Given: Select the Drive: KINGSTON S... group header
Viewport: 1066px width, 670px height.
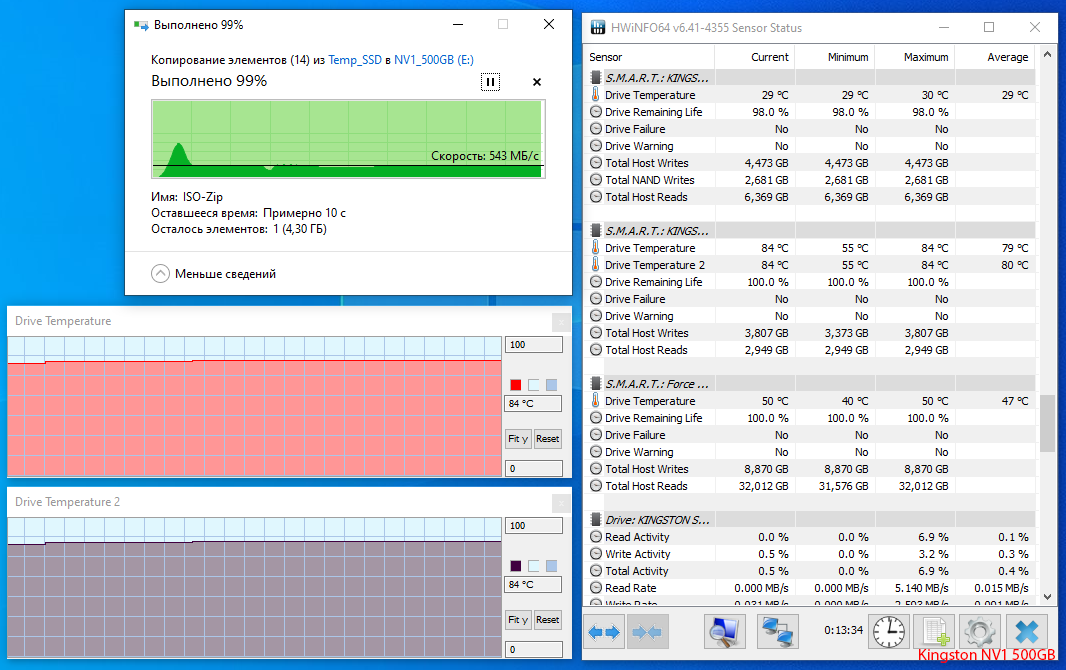Looking at the screenshot, I should (810, 520).
